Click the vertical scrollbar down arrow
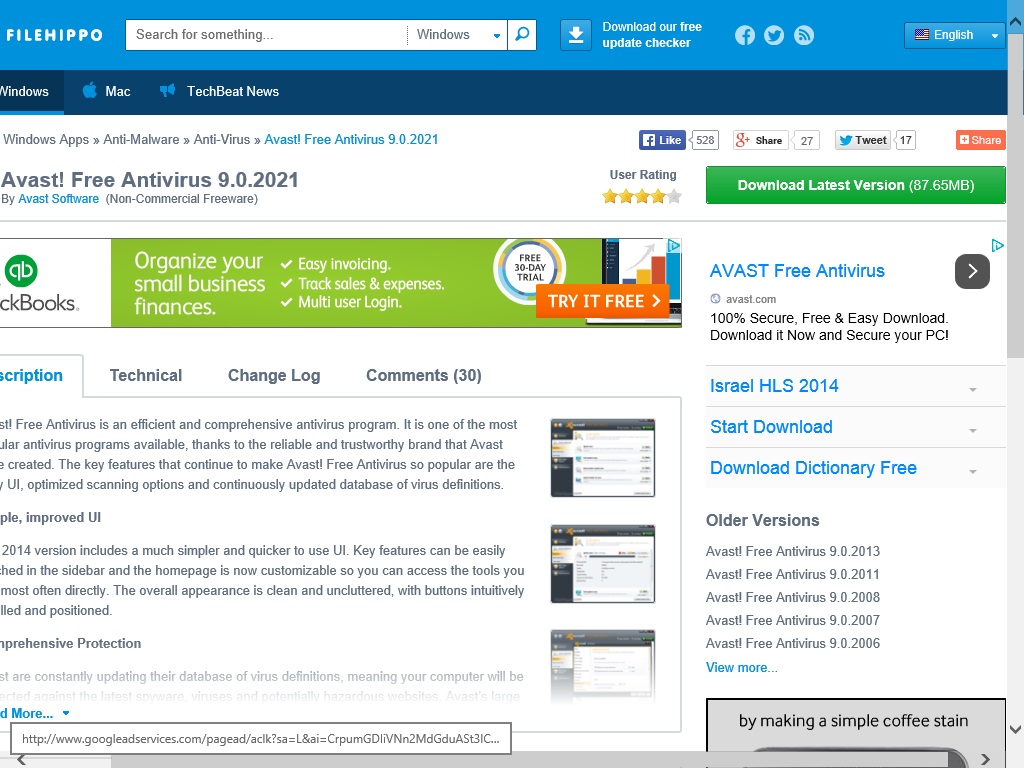This screenshot has width=1024, height=768. click(x=1016, y=729)
